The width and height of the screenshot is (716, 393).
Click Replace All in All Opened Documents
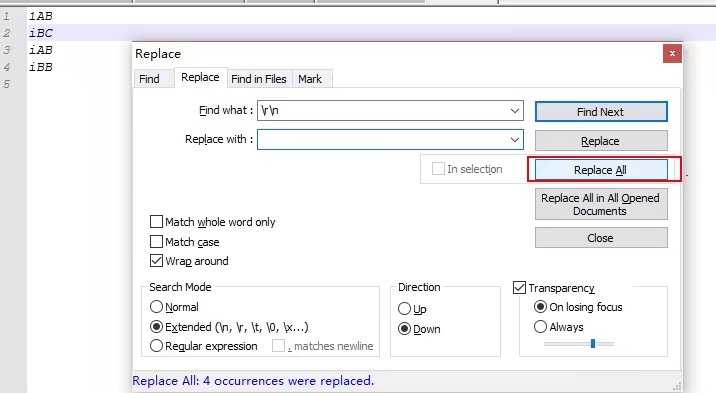tap(601, 204)
